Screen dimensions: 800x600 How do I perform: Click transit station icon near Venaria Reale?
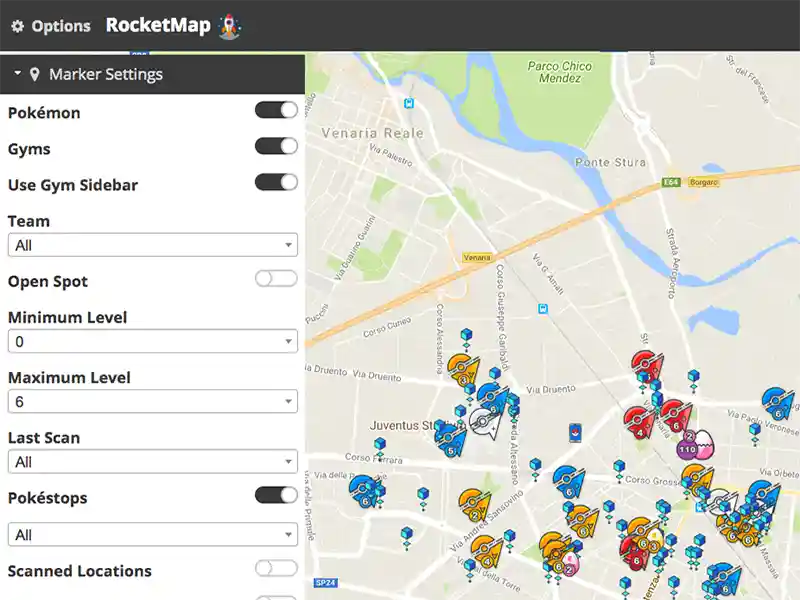pyautogui.click(x=409, y=104)
